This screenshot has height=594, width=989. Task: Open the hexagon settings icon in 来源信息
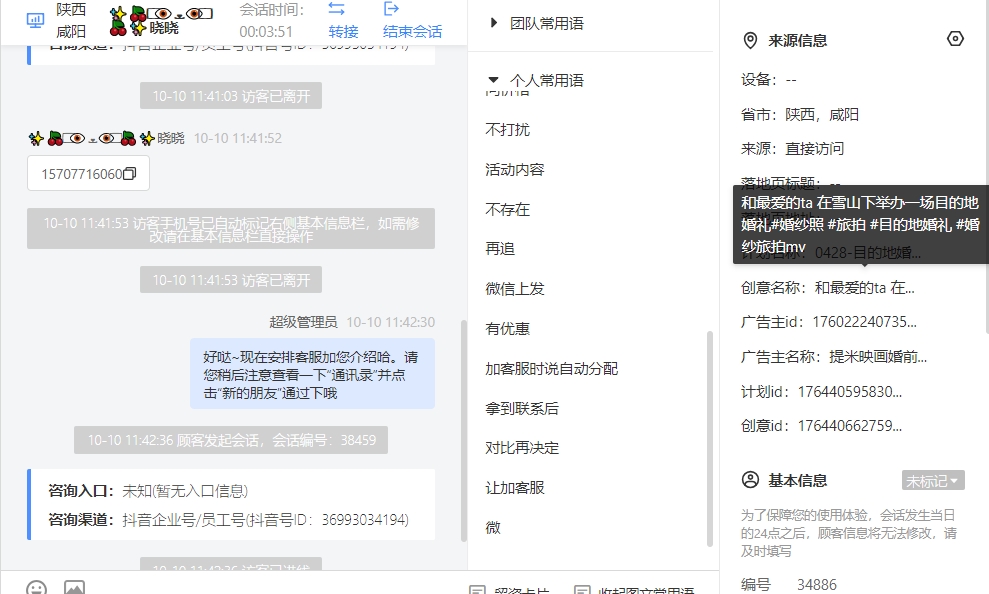tap(955, 39)
